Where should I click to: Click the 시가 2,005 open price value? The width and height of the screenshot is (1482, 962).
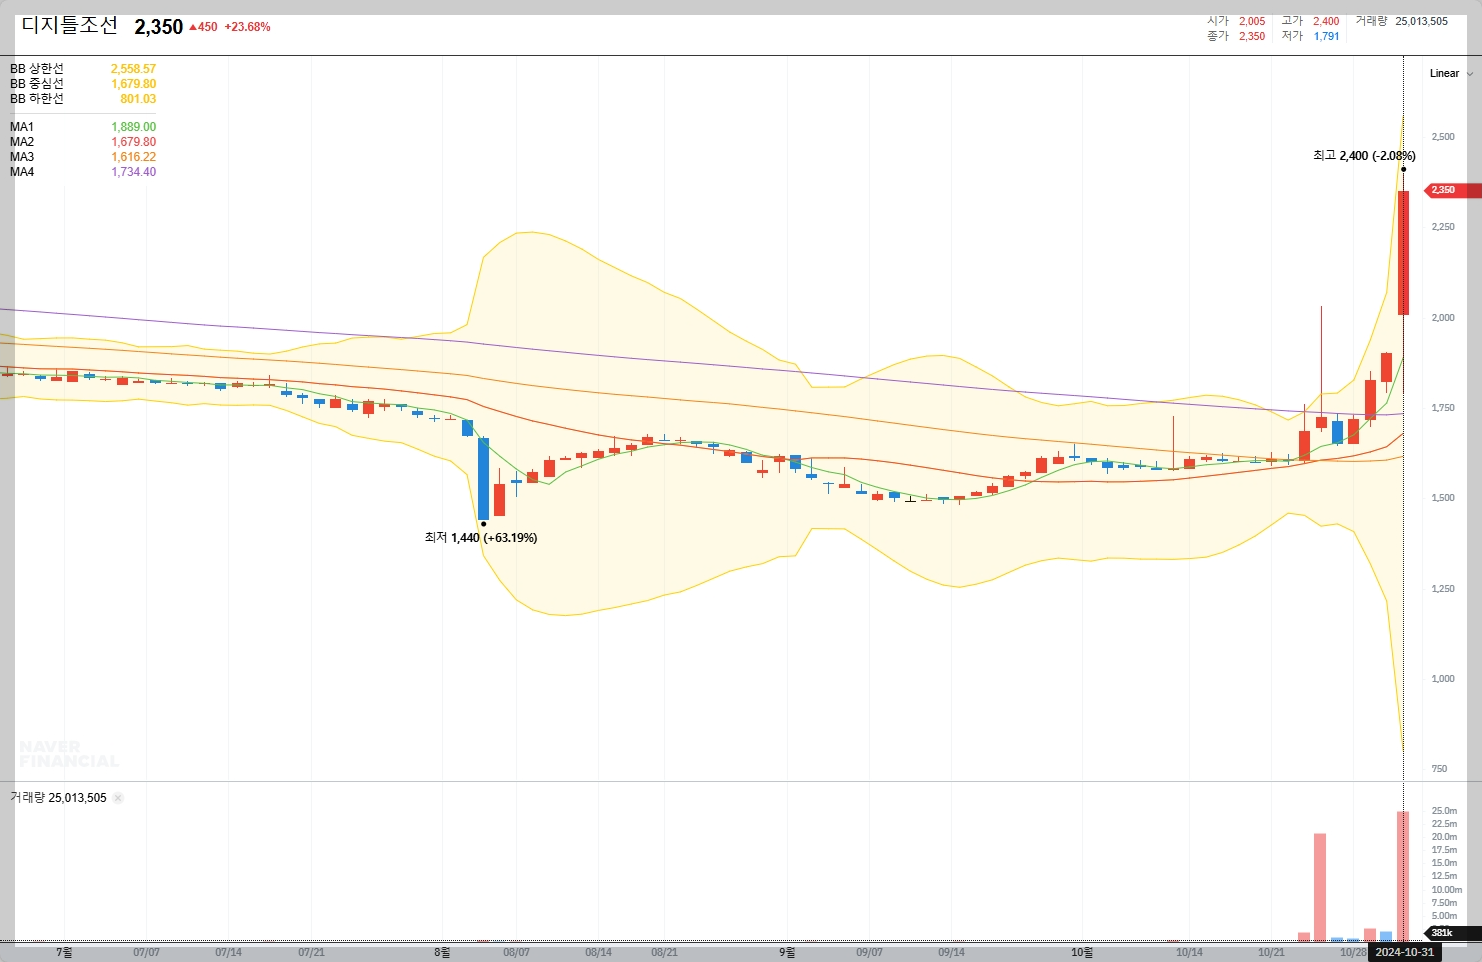(x=1252, y=21)
